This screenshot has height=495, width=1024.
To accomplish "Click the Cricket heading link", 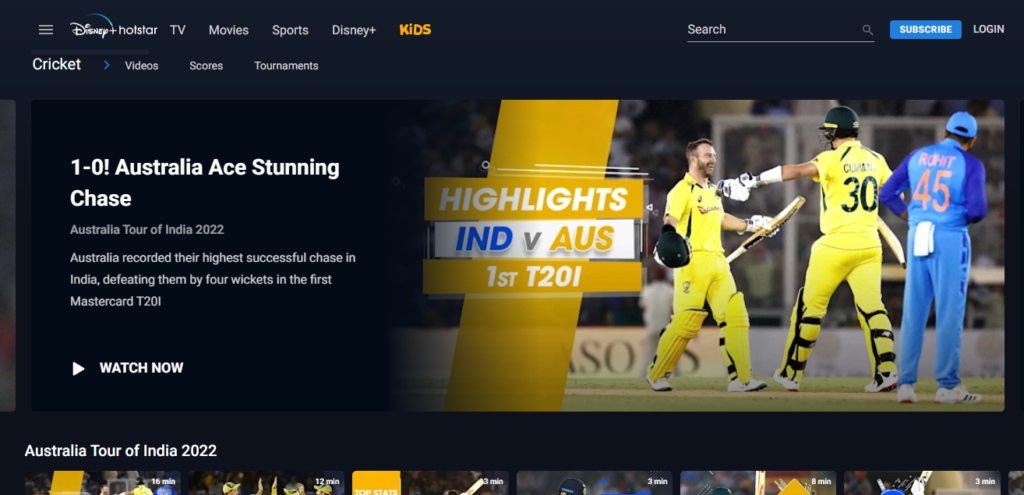I will click(x=57, y=64).
